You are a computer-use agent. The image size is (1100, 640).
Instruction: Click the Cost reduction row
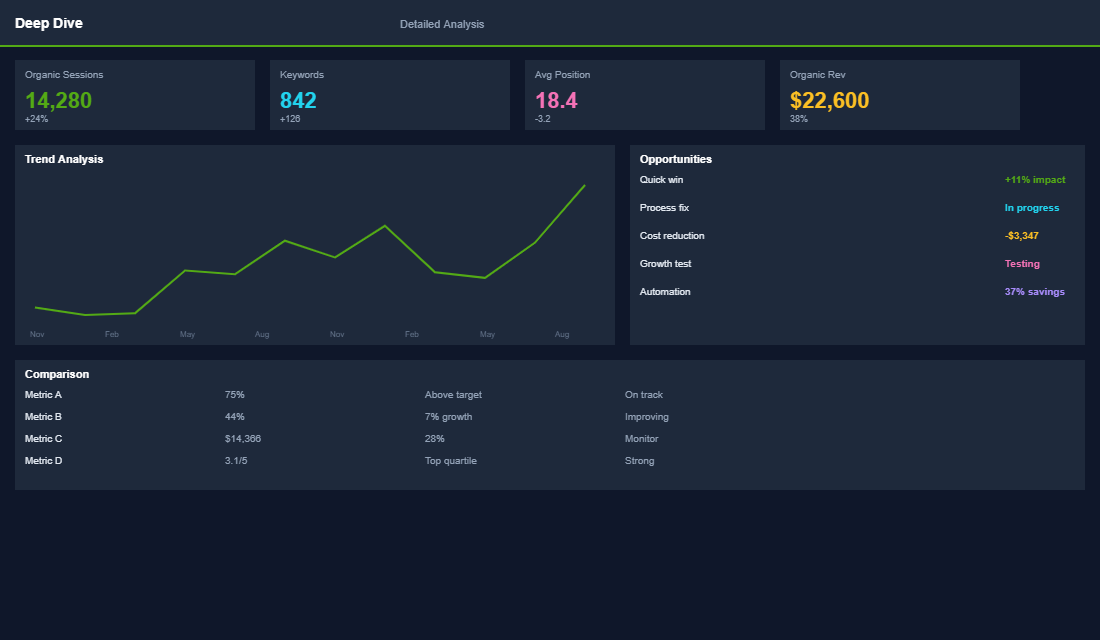tap(672, 235)
